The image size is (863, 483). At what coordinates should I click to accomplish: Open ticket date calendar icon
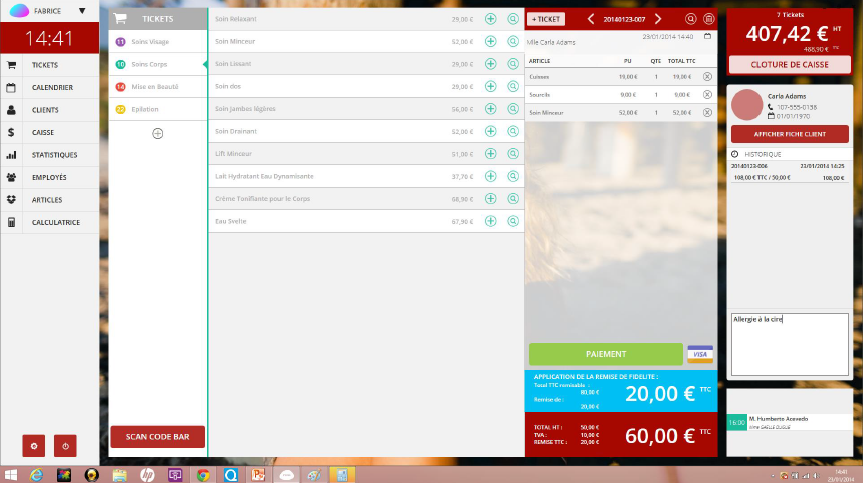click(707, 36)
